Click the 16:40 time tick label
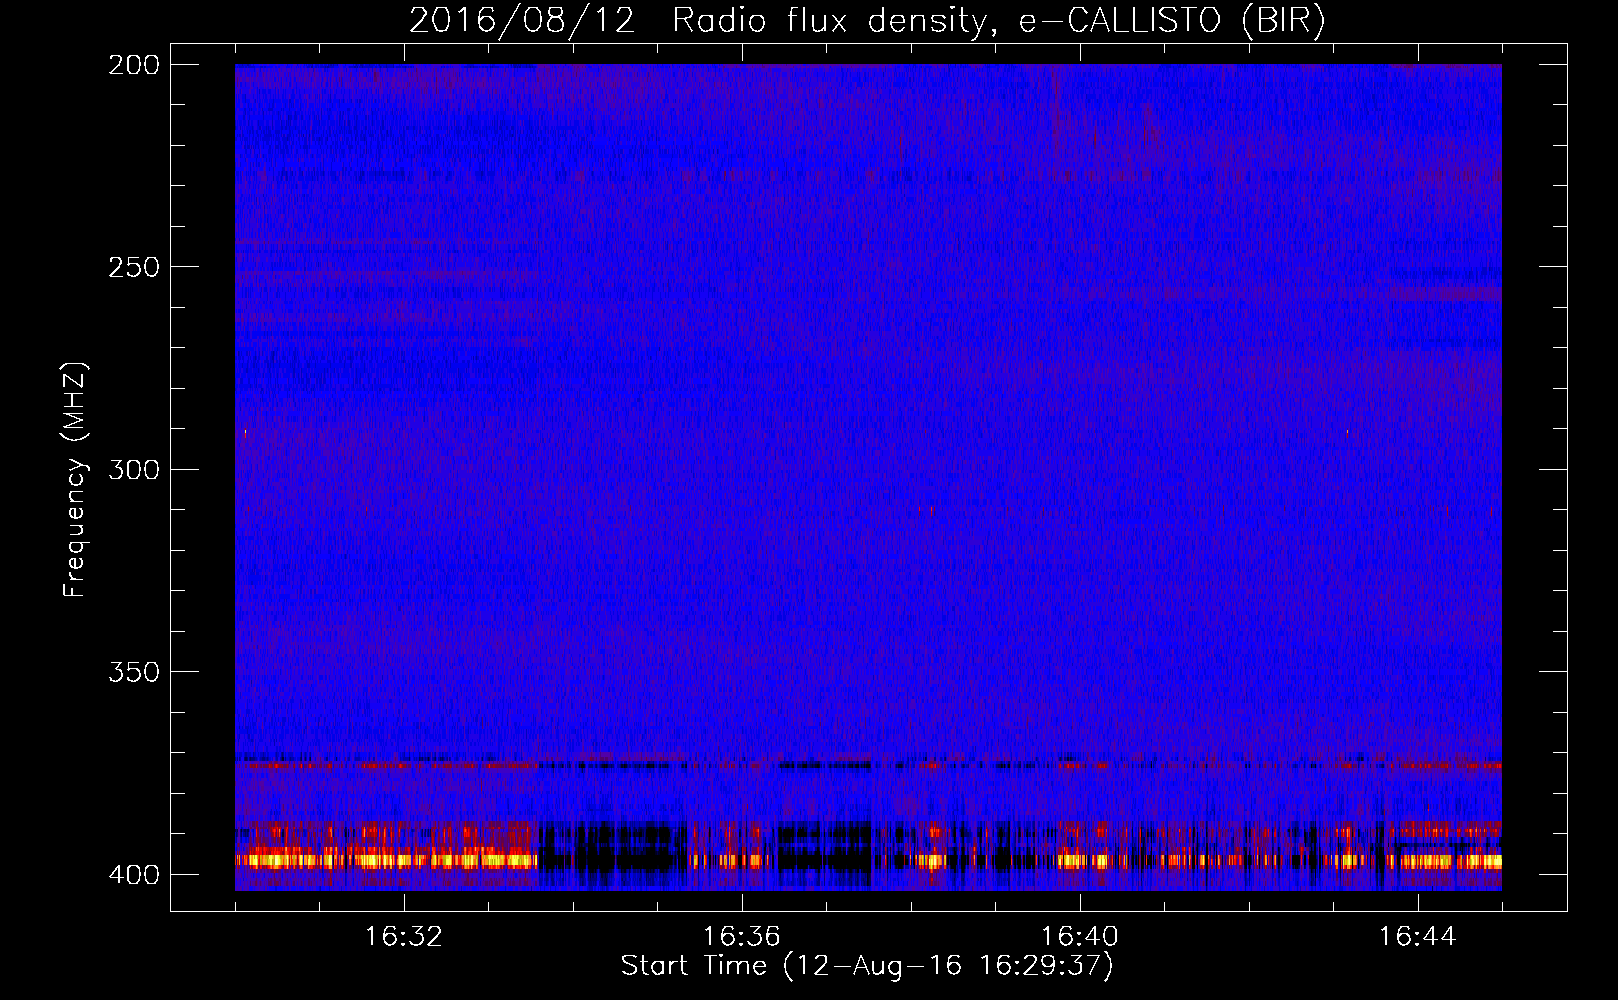Image resolution: width=1618 pixels, height=1000 pixels. tap(1080, 936)
